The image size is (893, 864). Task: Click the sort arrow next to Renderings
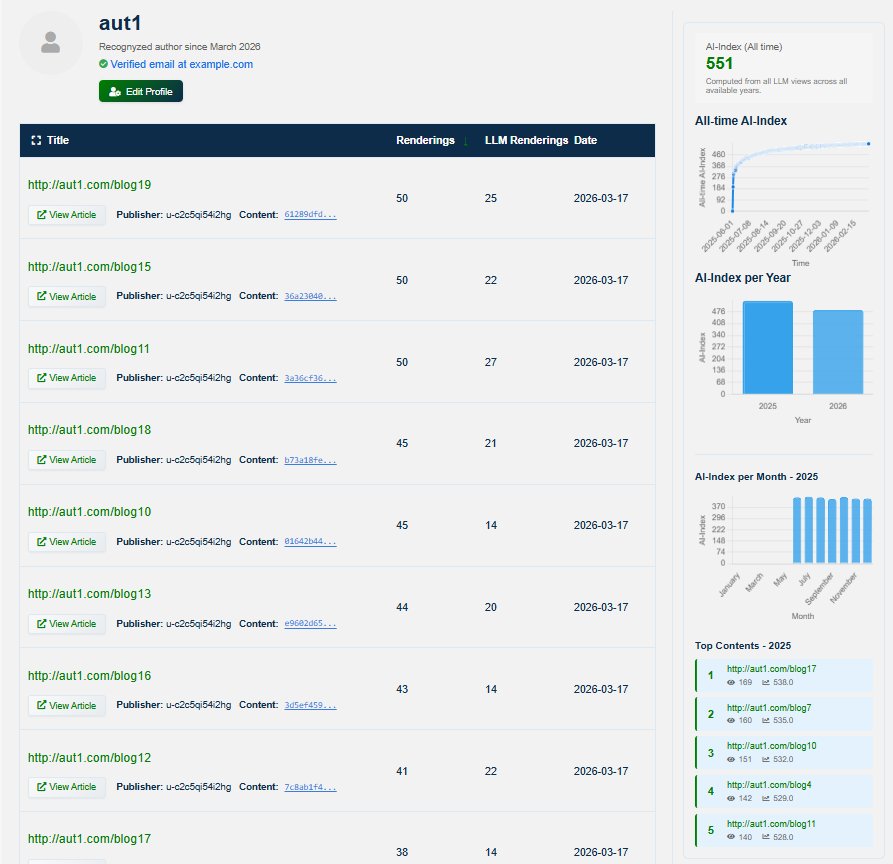465,141
